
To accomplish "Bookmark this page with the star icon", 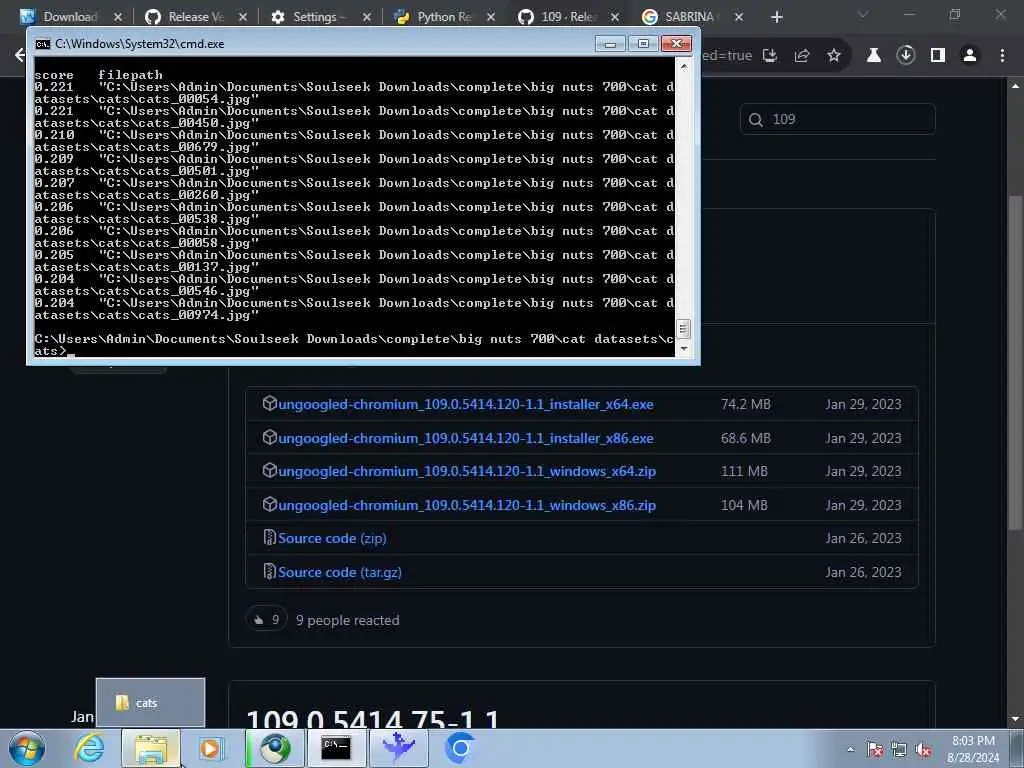I will coord(834,56).
